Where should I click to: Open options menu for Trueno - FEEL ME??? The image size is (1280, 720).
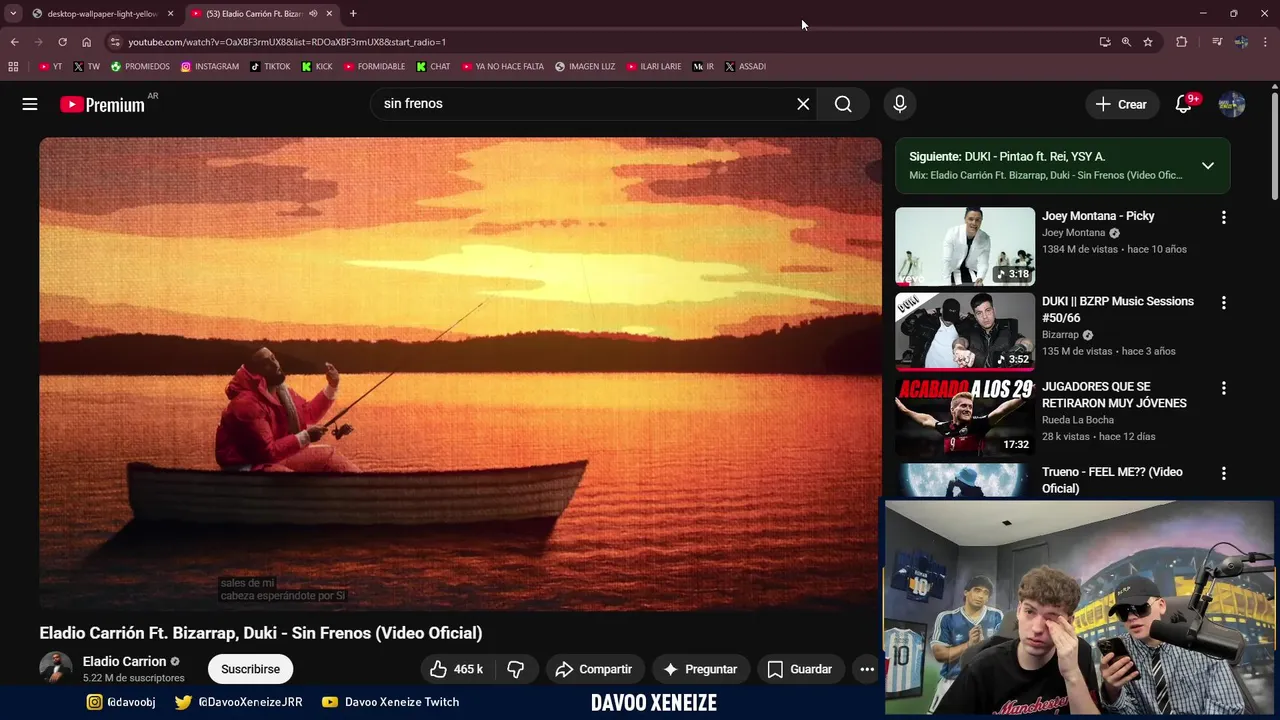(x=1223, y=473)
